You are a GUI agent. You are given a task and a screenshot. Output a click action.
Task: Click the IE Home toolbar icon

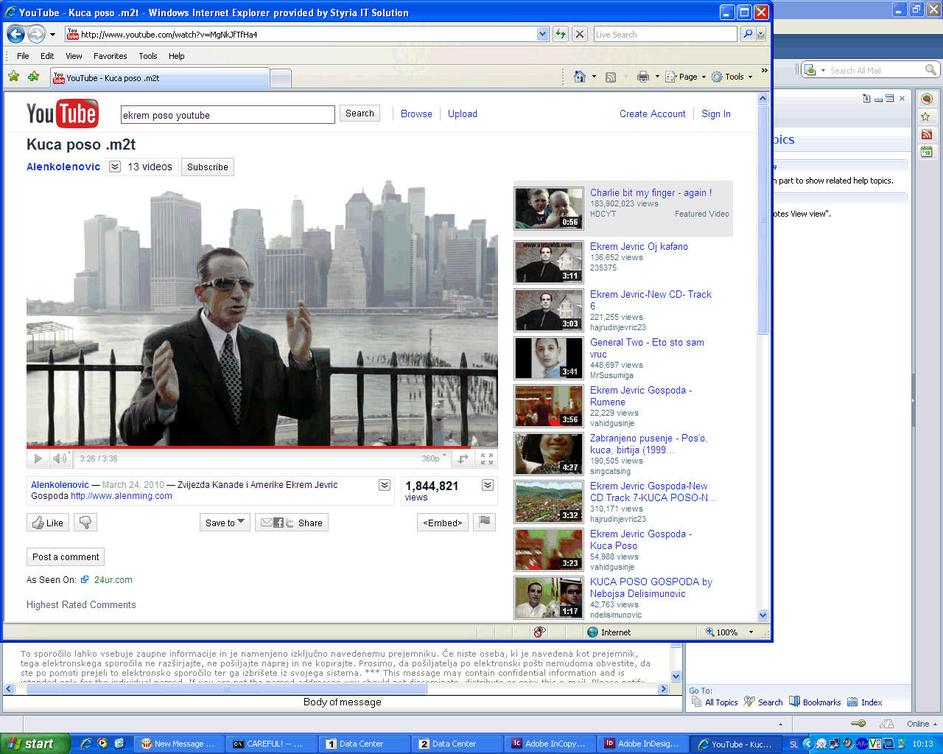(x=579, y=77)
